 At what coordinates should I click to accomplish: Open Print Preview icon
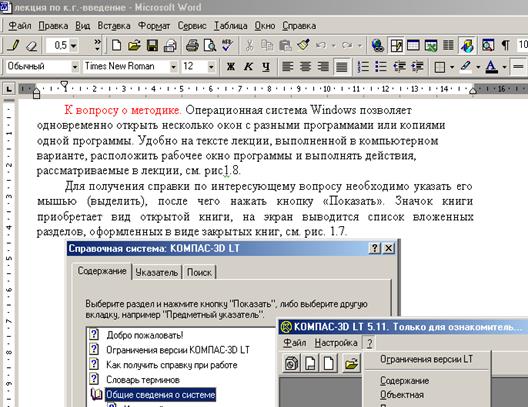[x=210, y=45]
